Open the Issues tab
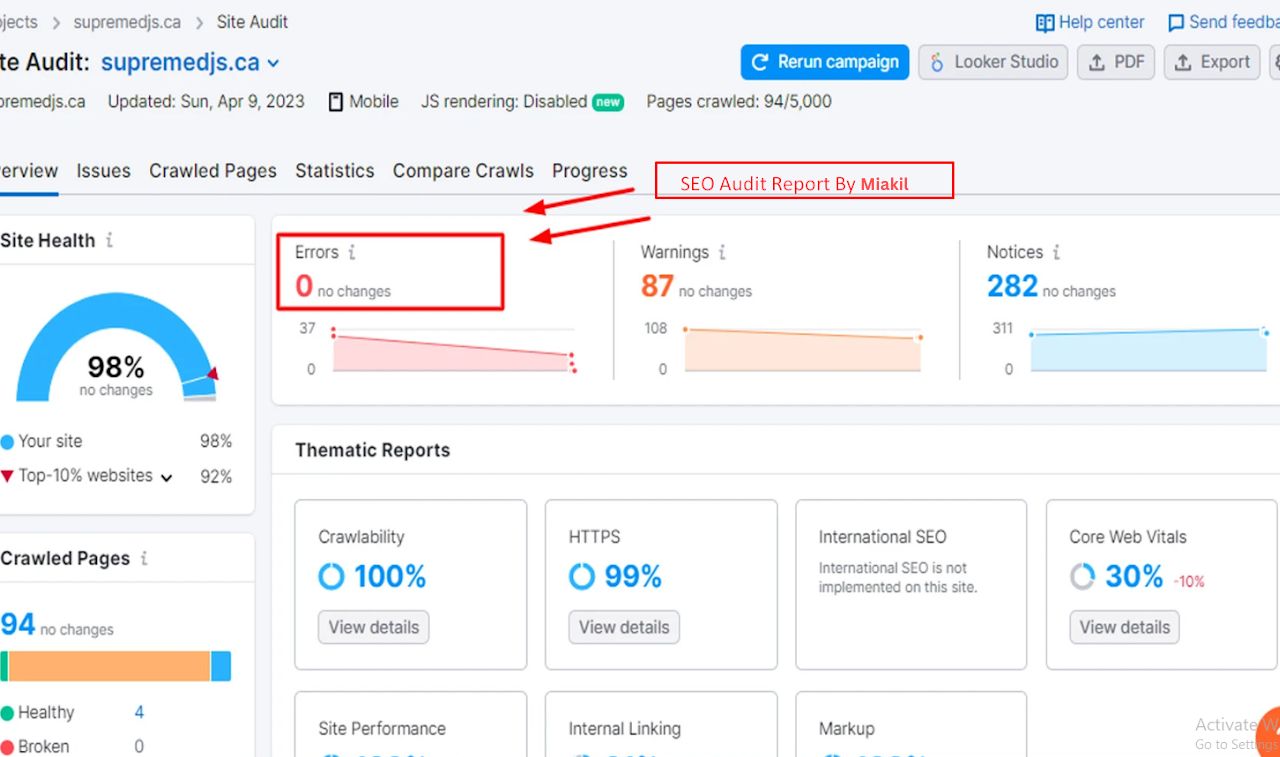This screenshot has height=757, width=1280. pyautogui.click(x=103, y=171)
